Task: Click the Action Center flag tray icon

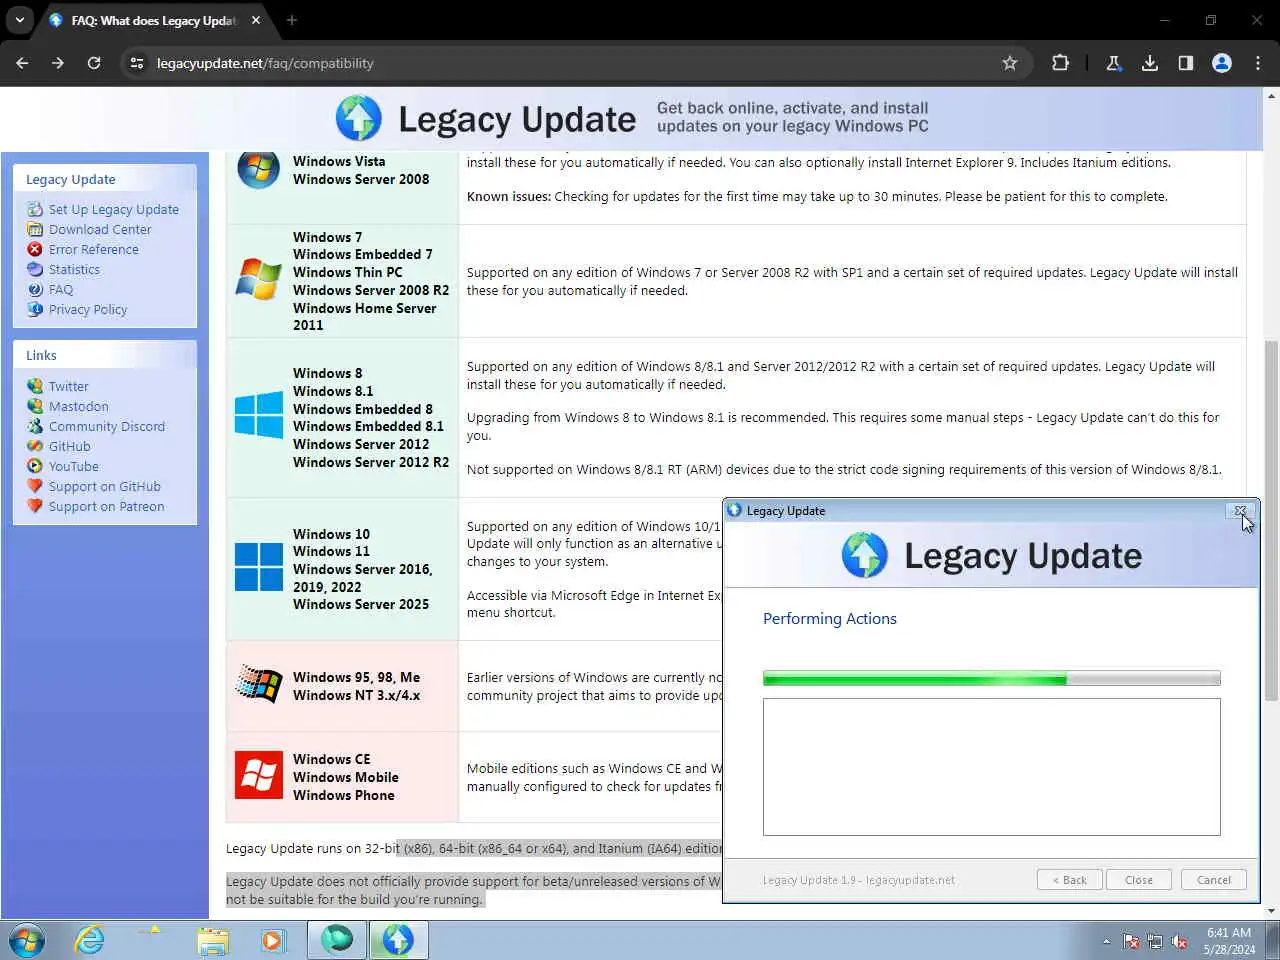Action: coord(1131,941)
